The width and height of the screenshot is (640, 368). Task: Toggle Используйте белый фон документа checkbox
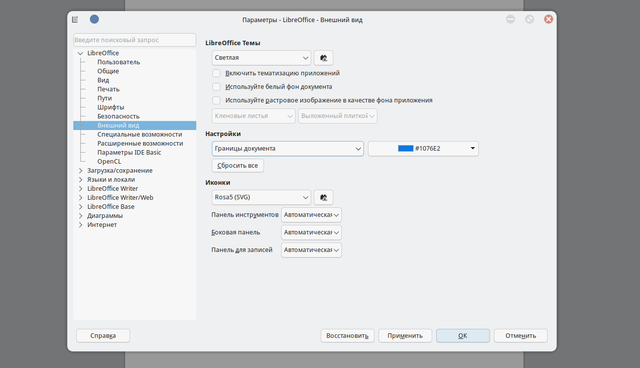[216, 86]
